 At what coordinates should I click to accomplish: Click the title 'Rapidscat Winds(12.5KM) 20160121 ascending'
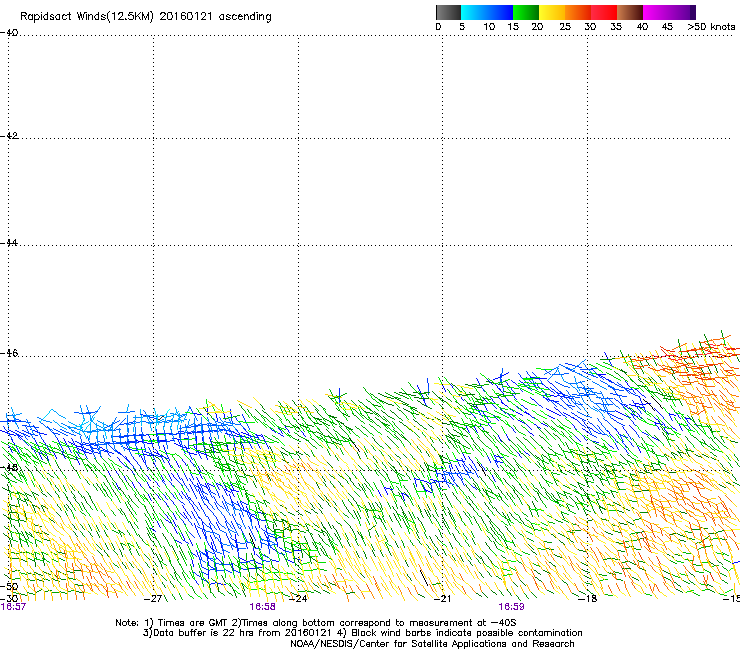146,17
